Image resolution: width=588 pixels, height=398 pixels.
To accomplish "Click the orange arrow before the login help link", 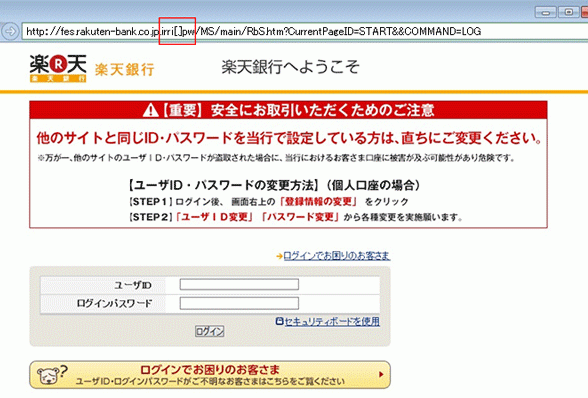I will [x=279, y=257].
